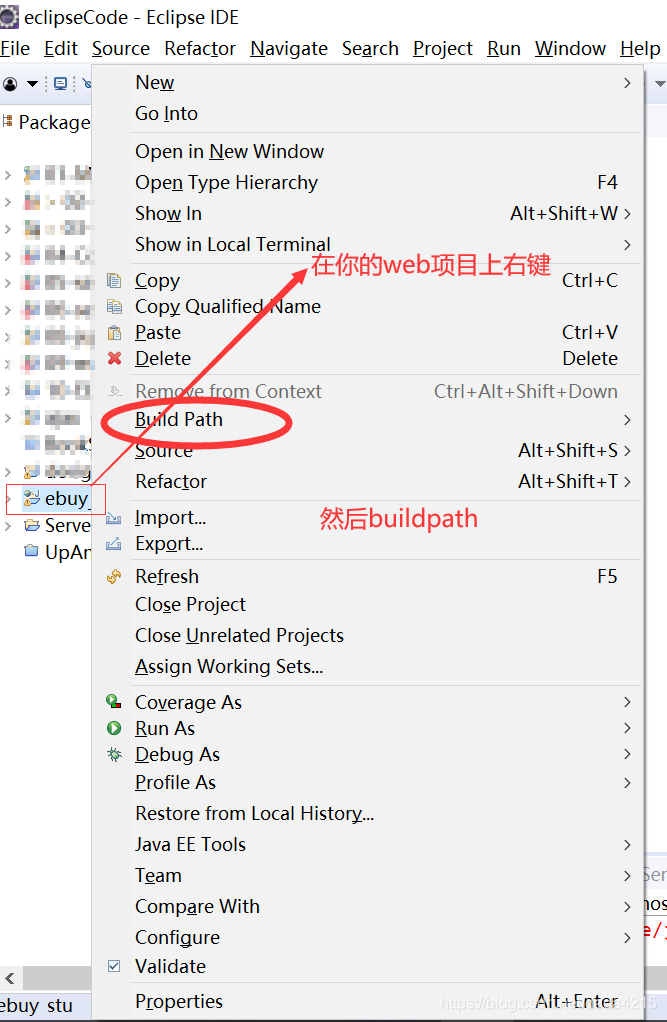Open the Source menu in menu bar
Image resolution: width=667 pixels, height=1022 pixels.
point(121,49)
